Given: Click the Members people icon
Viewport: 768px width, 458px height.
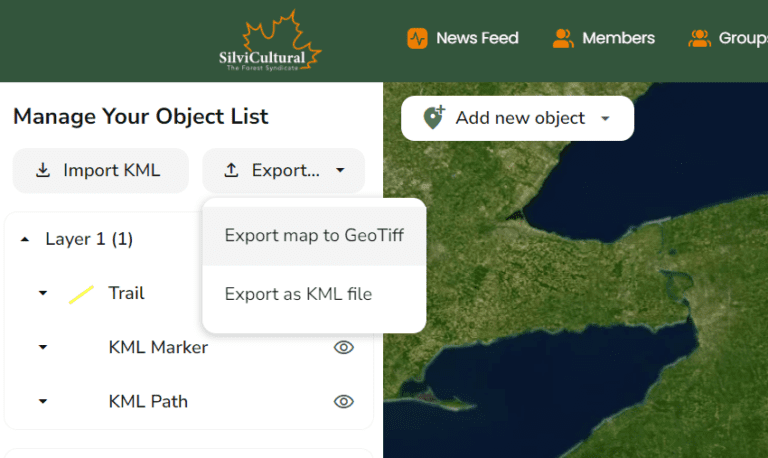Looking at the screenshot, I should click(563, 39).
